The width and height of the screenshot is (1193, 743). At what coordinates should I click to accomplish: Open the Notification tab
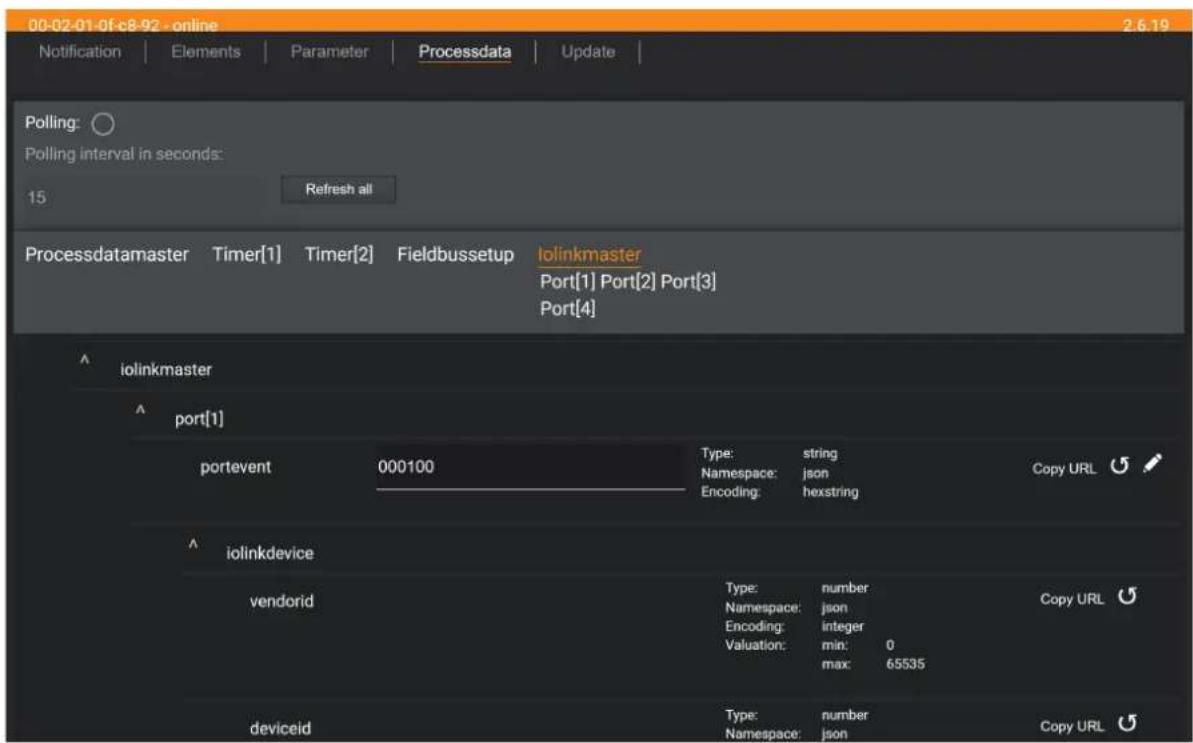(80, 52)
